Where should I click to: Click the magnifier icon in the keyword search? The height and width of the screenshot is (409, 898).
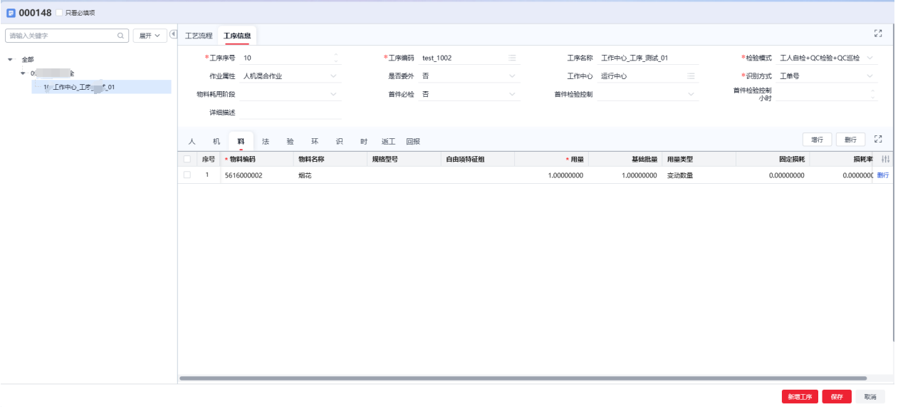(120, 36)
